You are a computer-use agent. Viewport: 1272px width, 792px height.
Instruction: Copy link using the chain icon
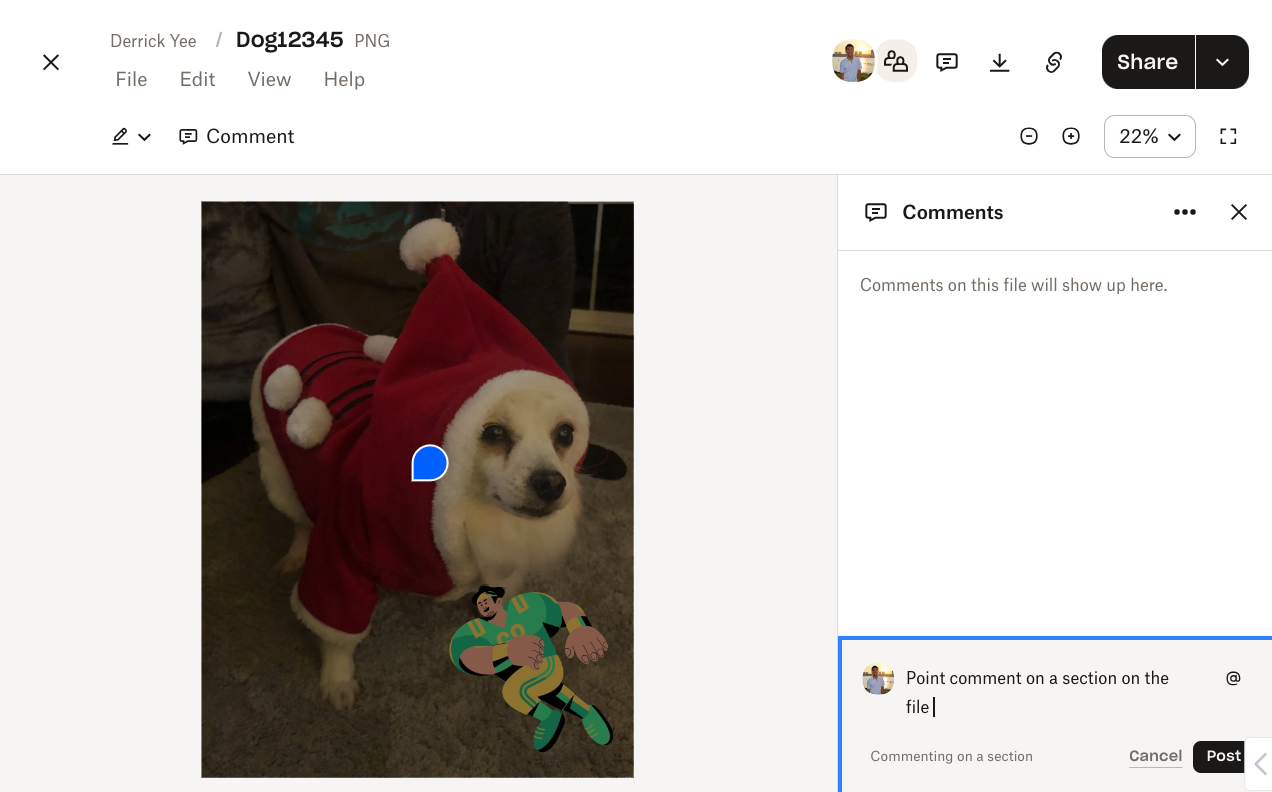coord(1053,63)
